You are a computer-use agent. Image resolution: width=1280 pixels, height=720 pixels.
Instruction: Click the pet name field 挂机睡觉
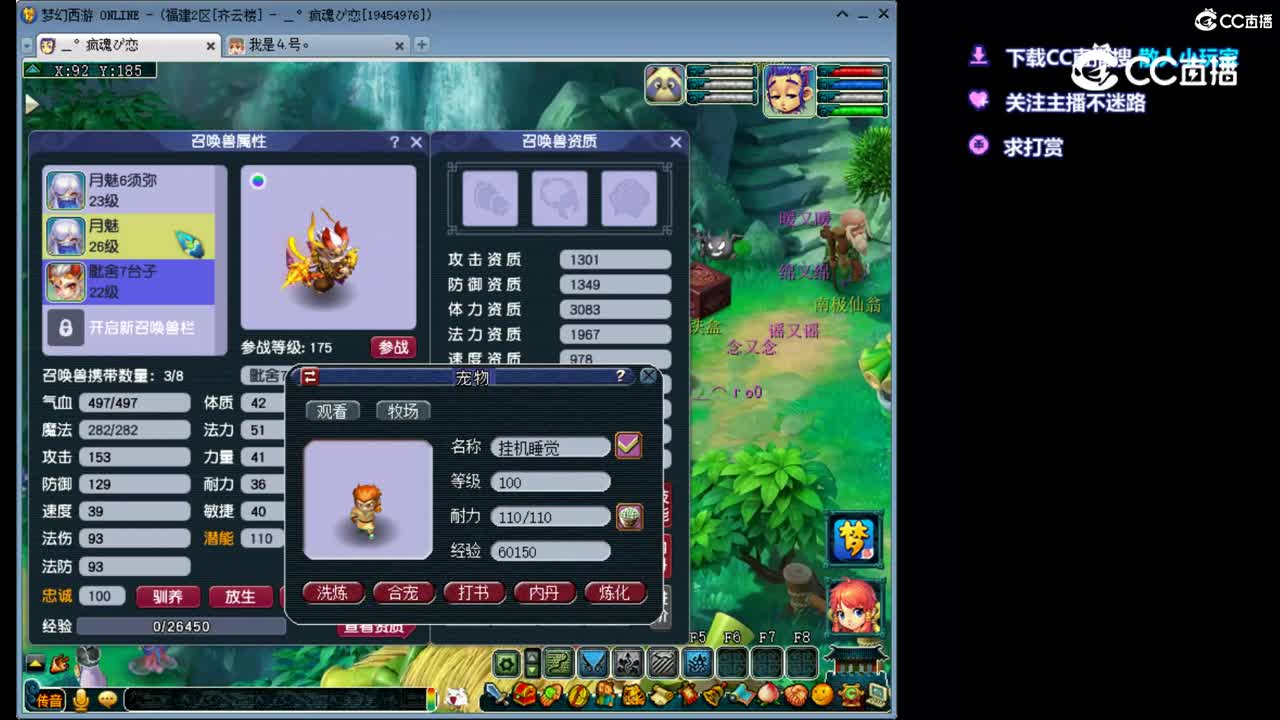click(550, 448)
